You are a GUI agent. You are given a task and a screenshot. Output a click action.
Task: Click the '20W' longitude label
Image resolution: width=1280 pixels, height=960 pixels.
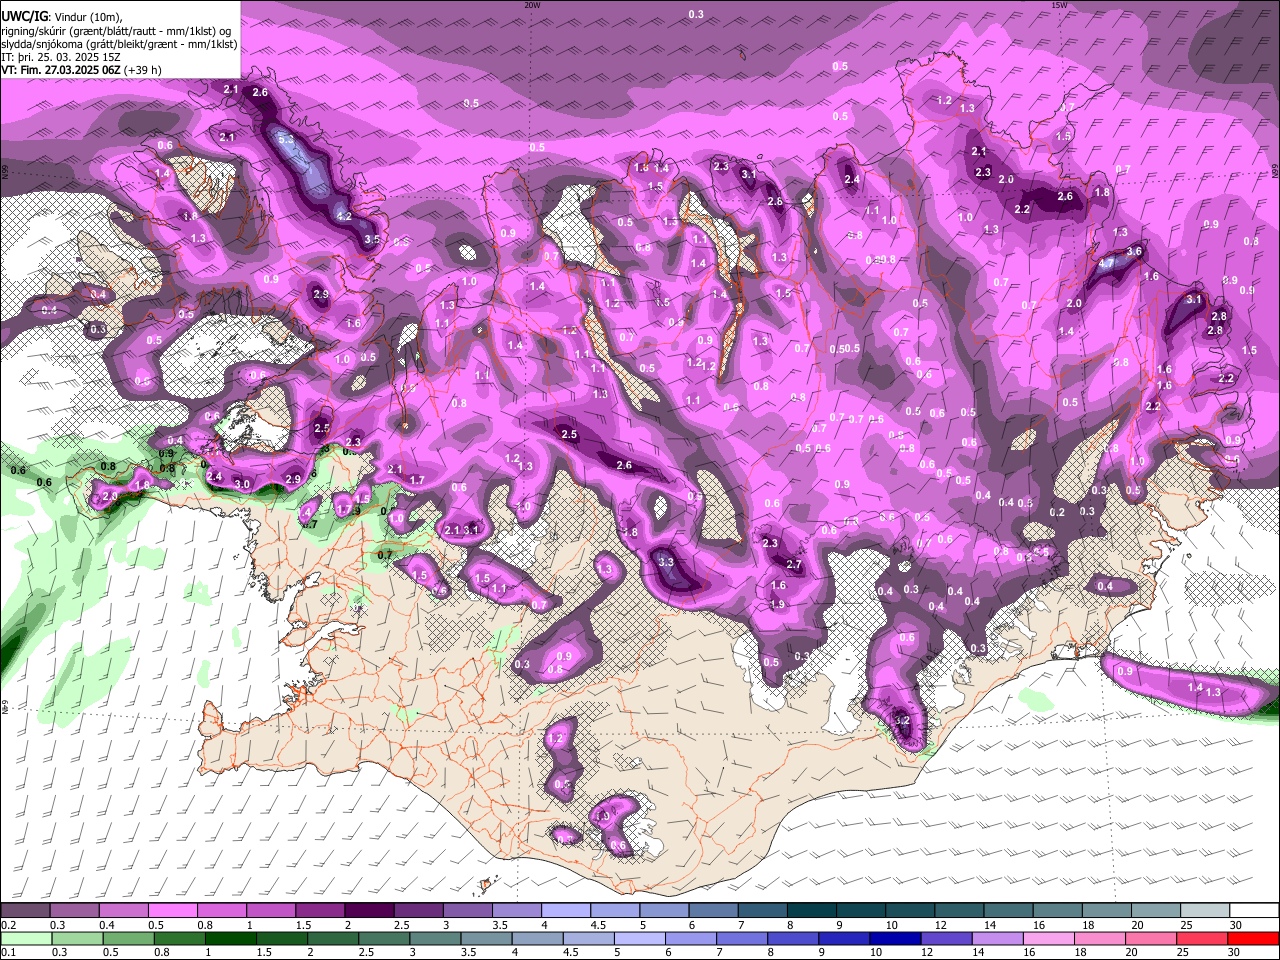tap(532, 5)
